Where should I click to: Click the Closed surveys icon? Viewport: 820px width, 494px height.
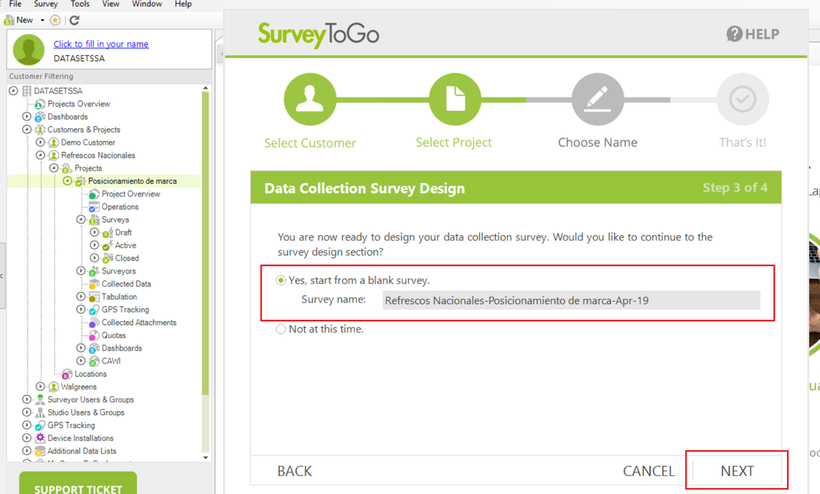point(107,258)
